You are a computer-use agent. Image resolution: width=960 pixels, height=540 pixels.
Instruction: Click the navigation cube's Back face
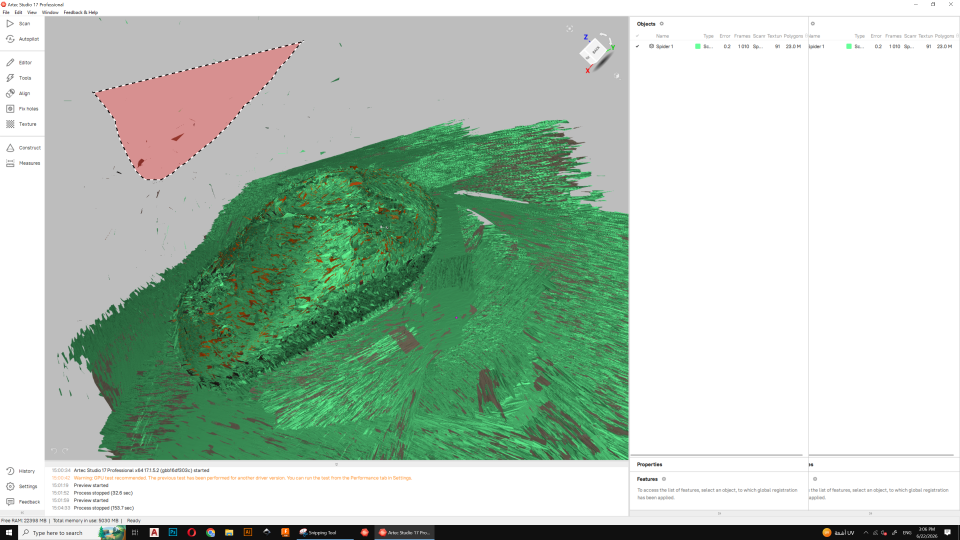pyautogui.click(x=595, y=50)
